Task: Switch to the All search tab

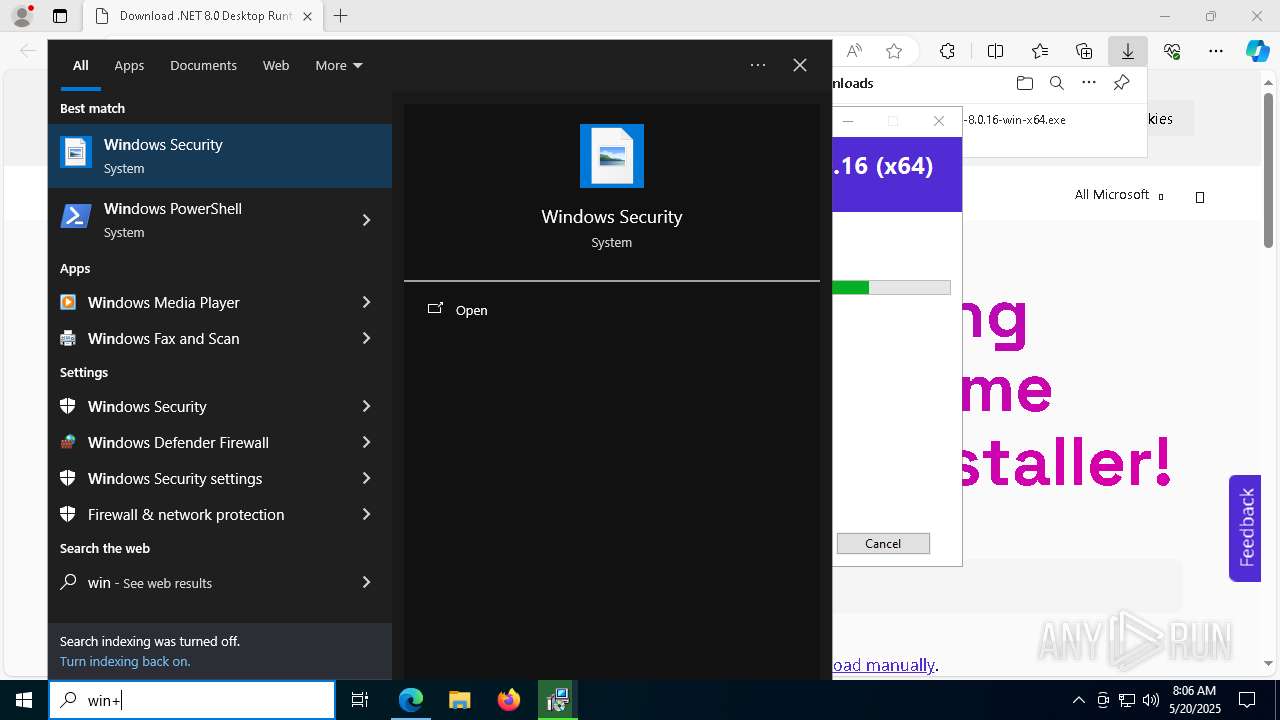Action: coord(80,65)
